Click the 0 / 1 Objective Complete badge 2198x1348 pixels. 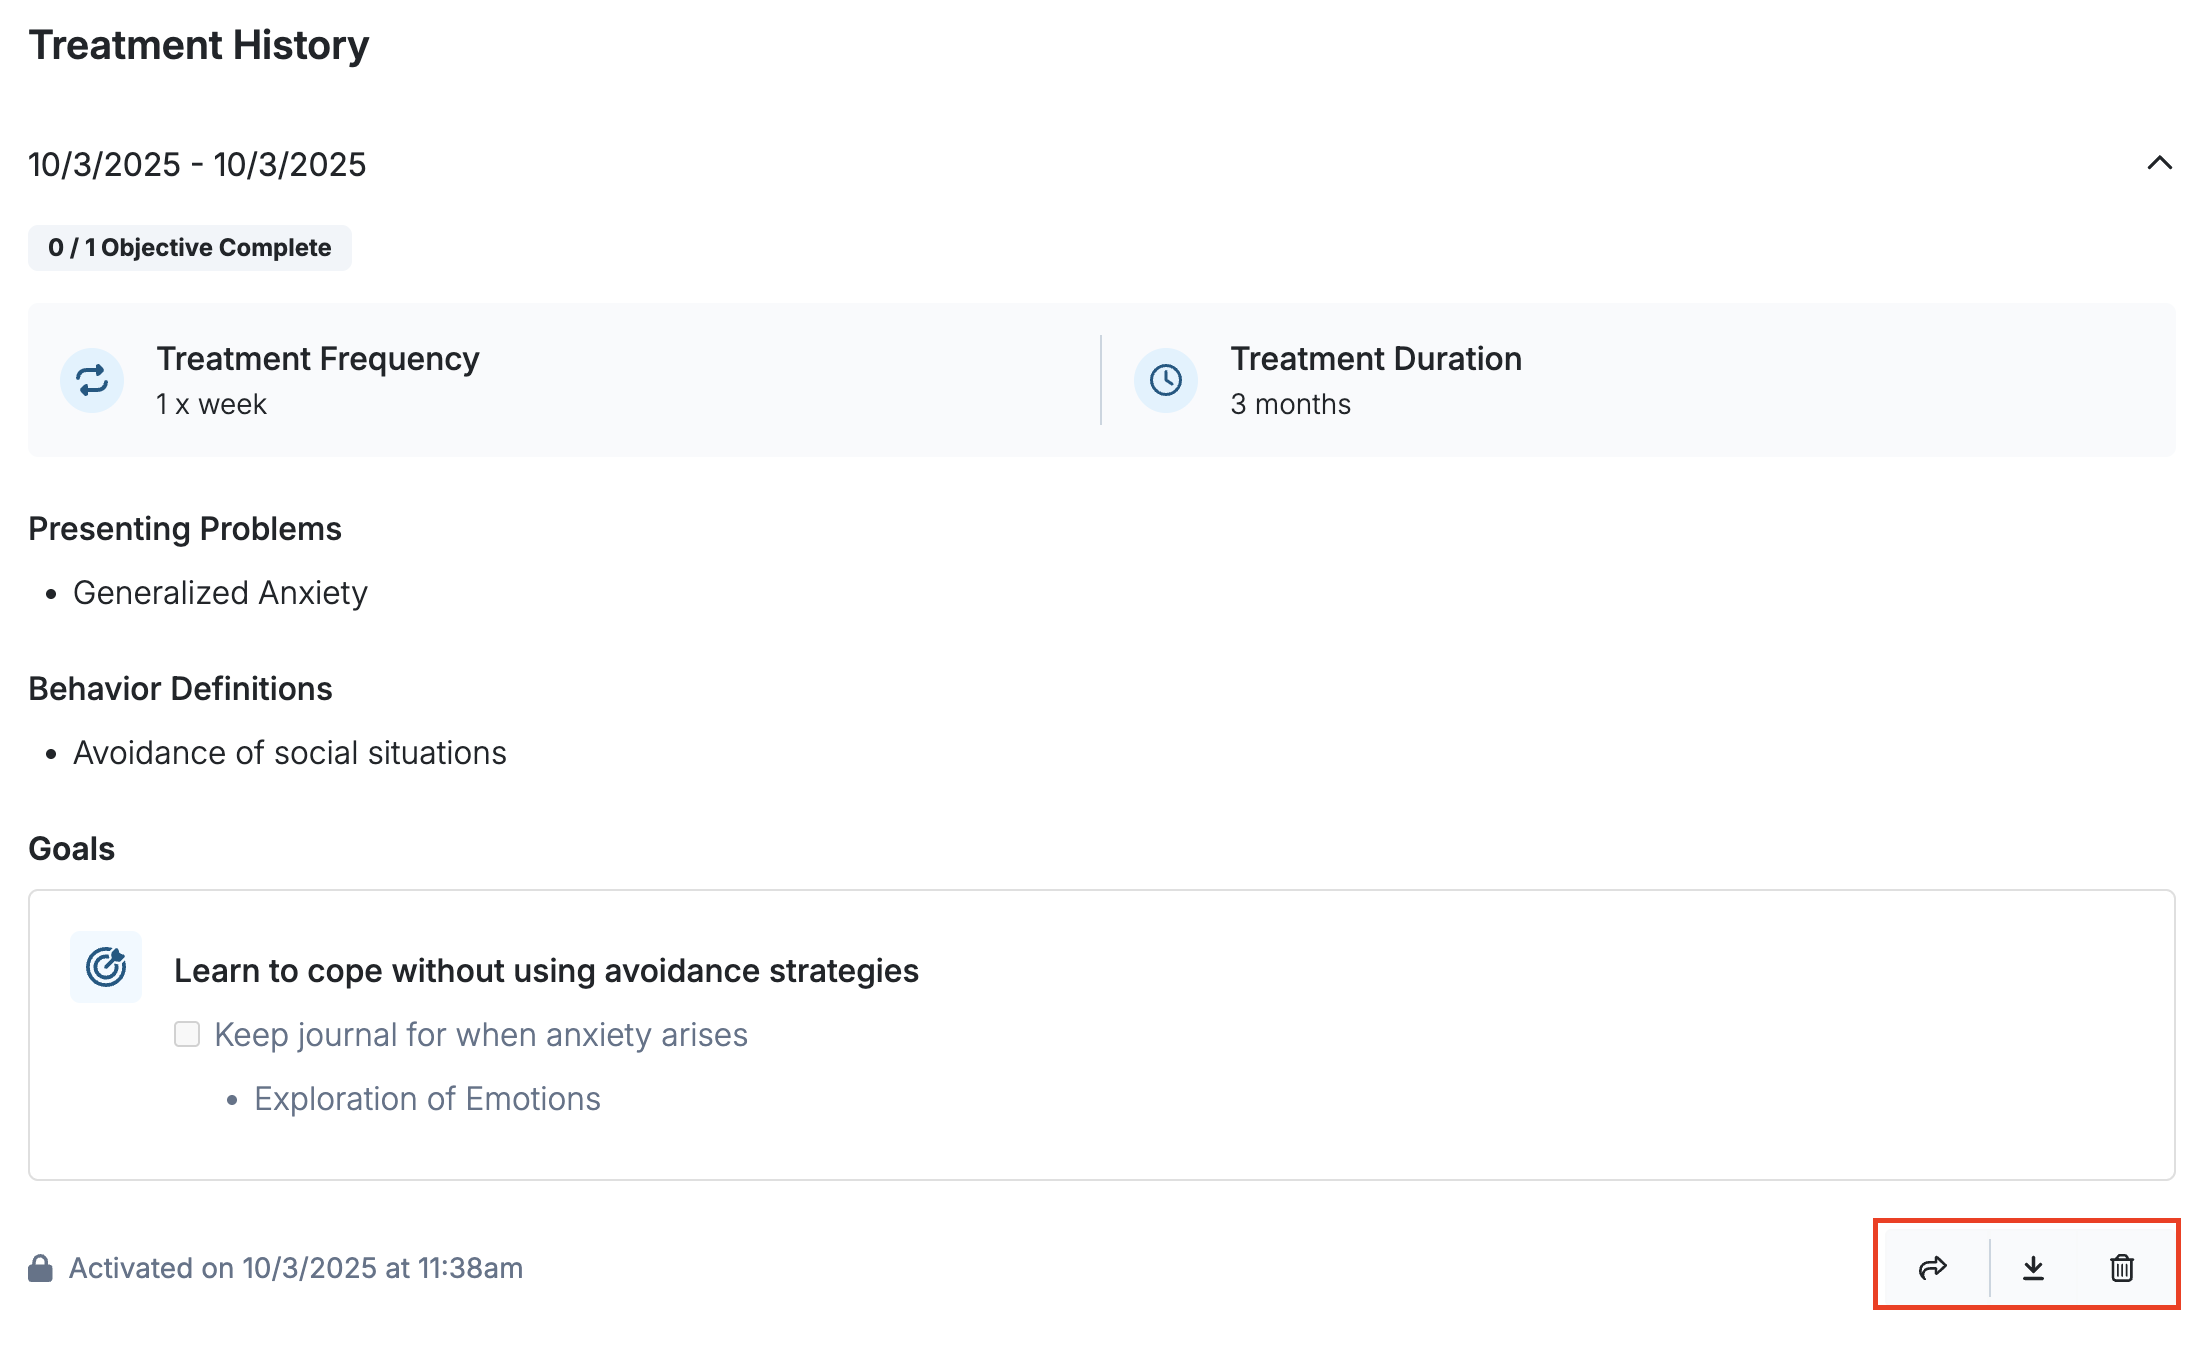[190, 248]
